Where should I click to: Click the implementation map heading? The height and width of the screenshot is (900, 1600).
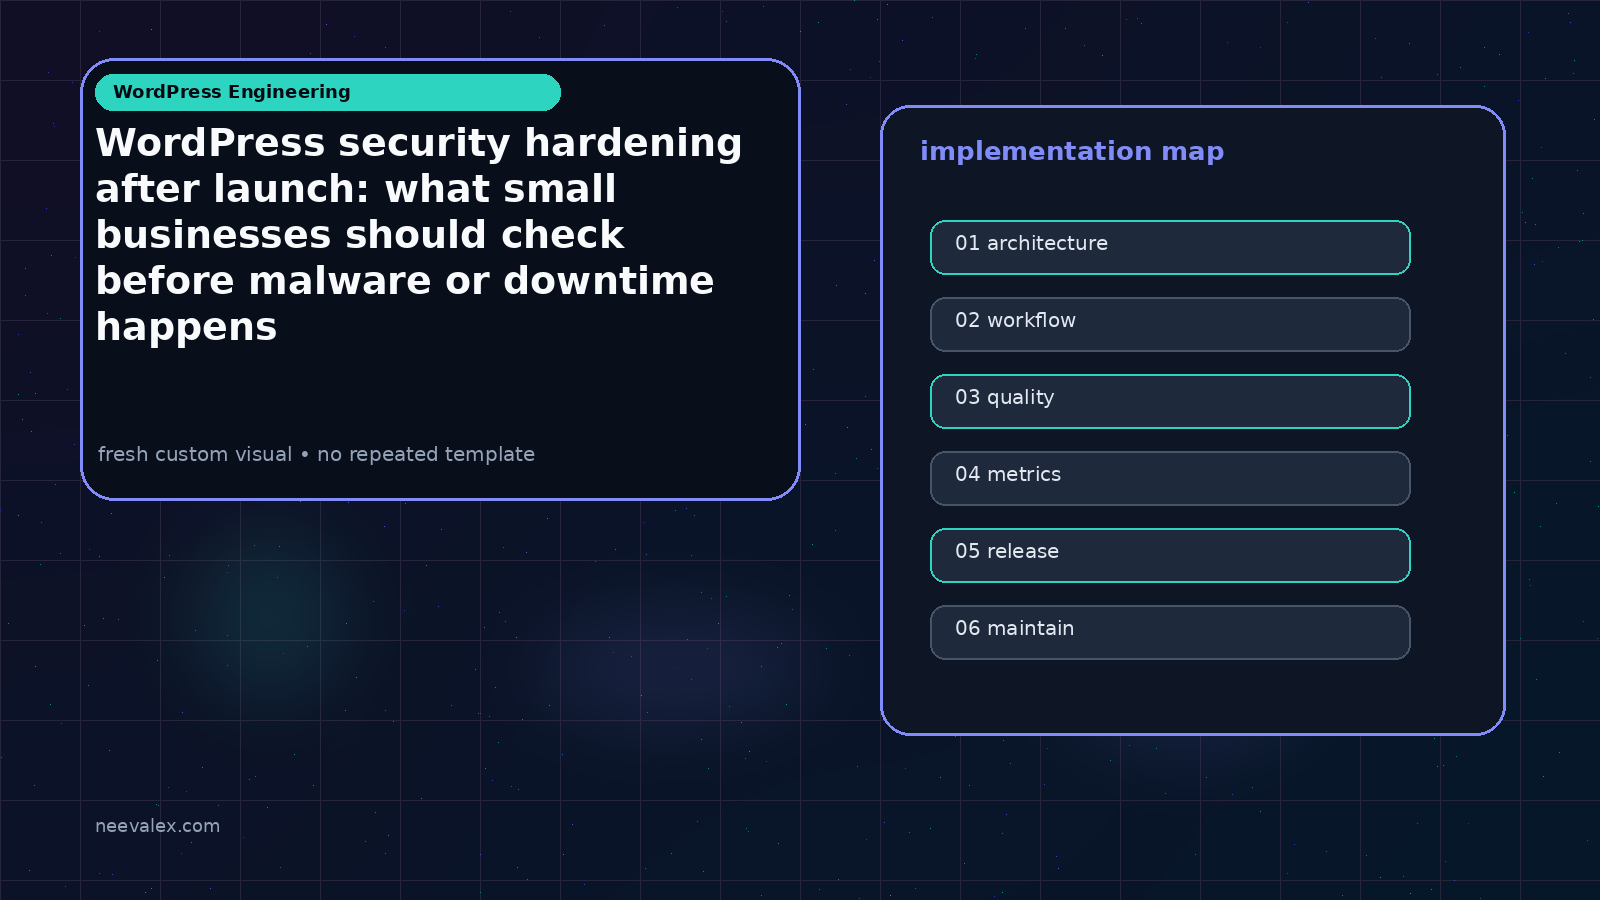1072,152
